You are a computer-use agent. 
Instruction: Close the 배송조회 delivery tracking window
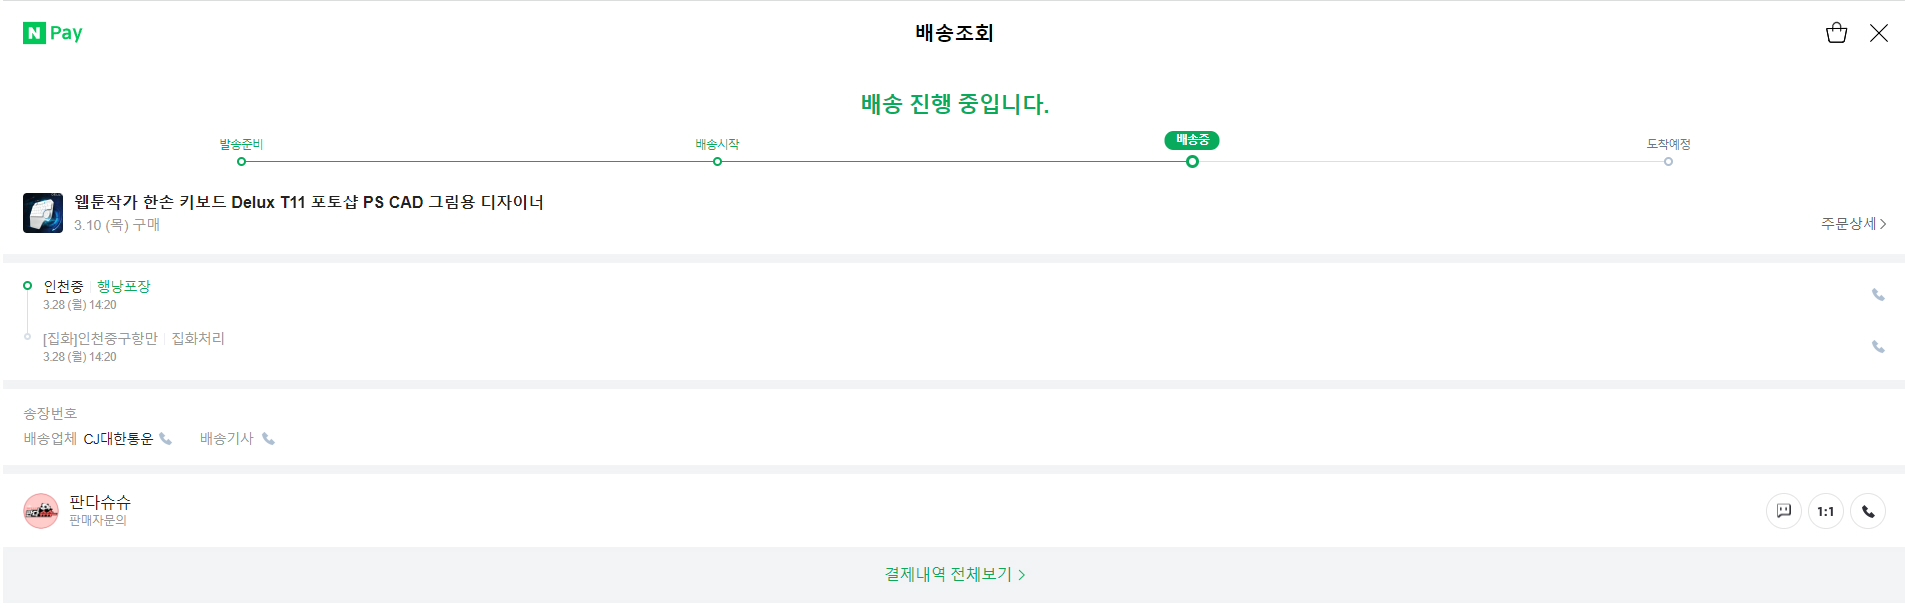tap(1879, 33)
